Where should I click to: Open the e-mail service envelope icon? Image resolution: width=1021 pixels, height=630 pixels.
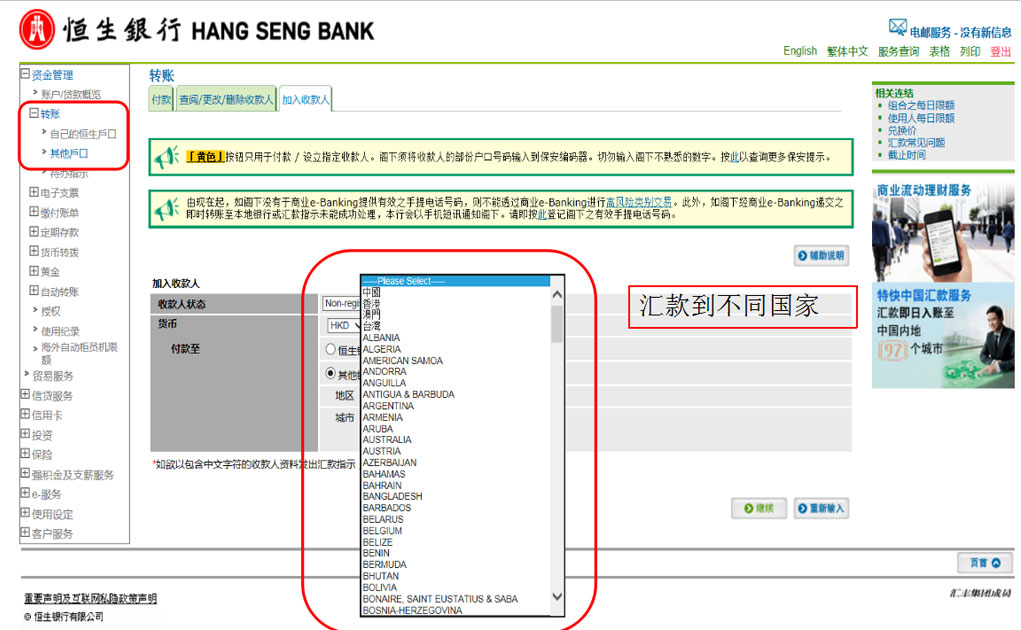(897, 28)
